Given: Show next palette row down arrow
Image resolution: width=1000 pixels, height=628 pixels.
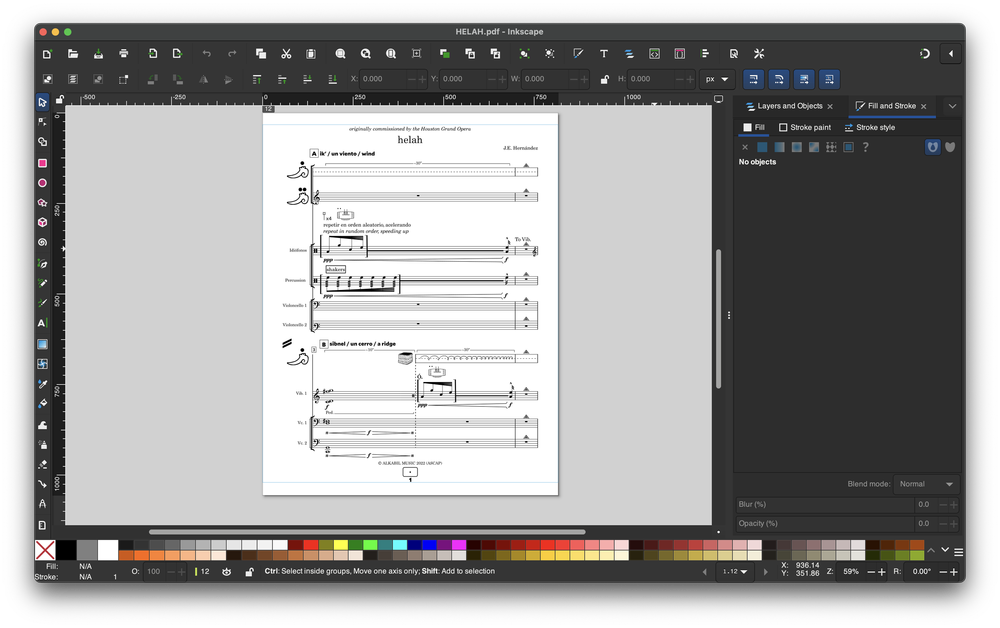Looking at the screenshot, I should [x=945, y=550].
